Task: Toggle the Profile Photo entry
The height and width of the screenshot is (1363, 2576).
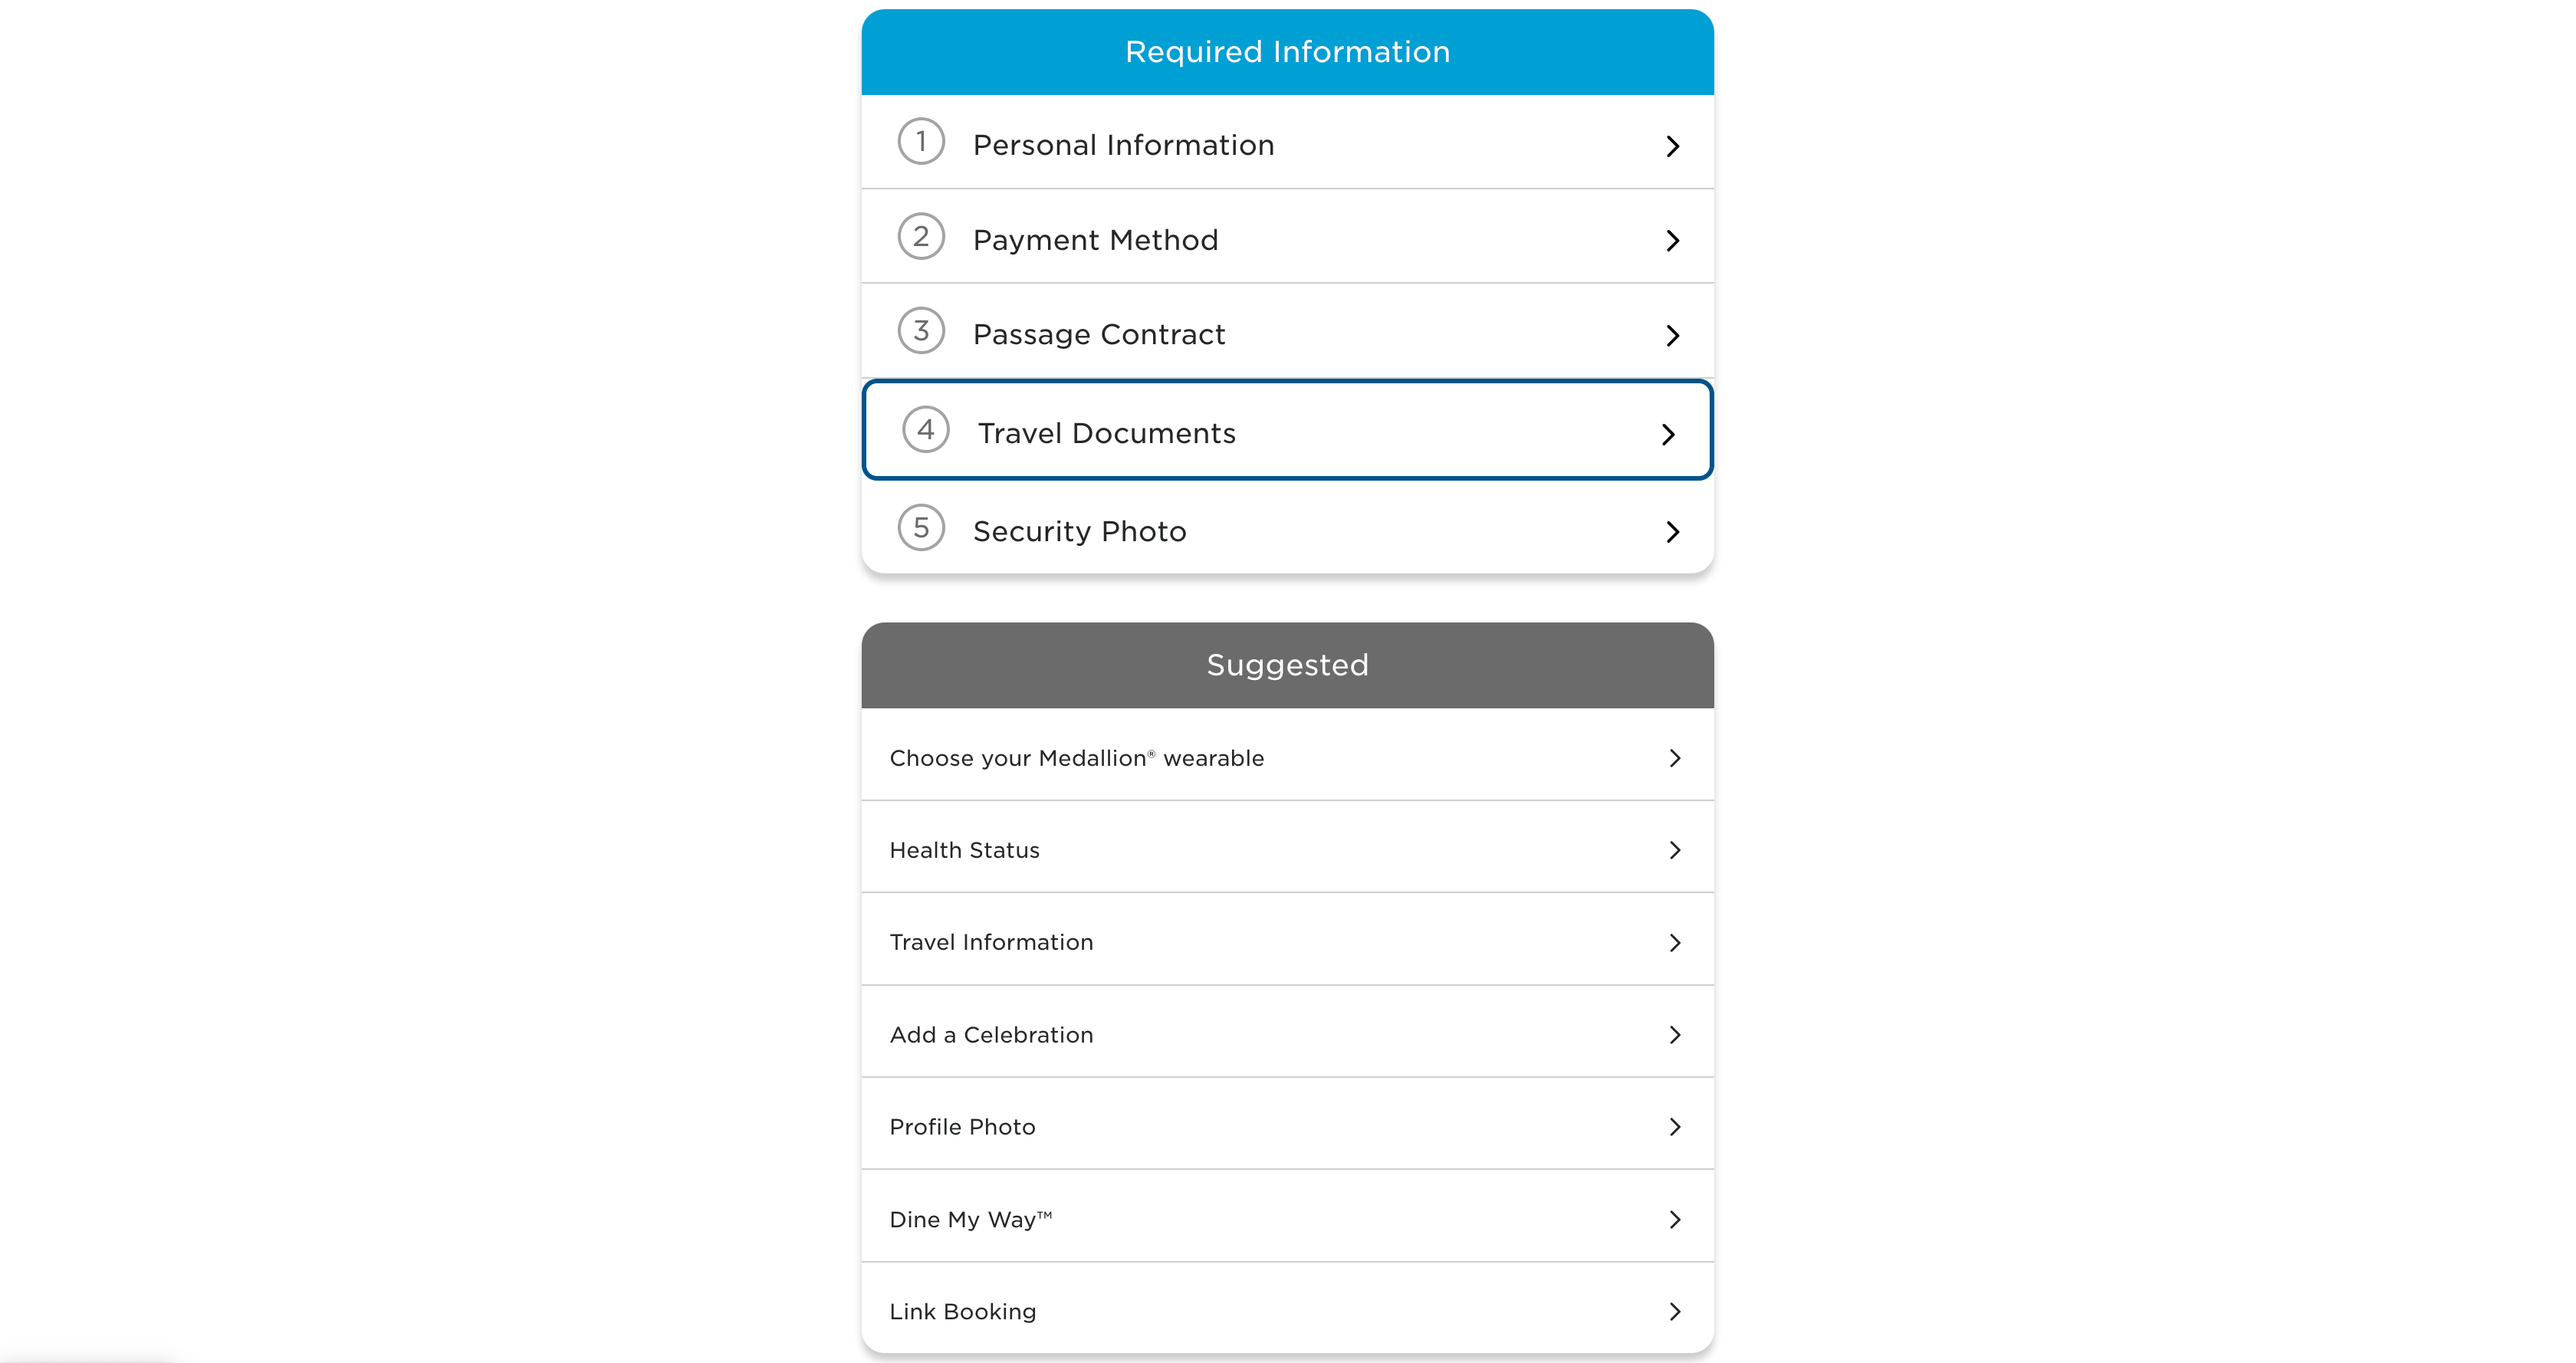Action: pyautogui.click(x=1286, y=1126)
